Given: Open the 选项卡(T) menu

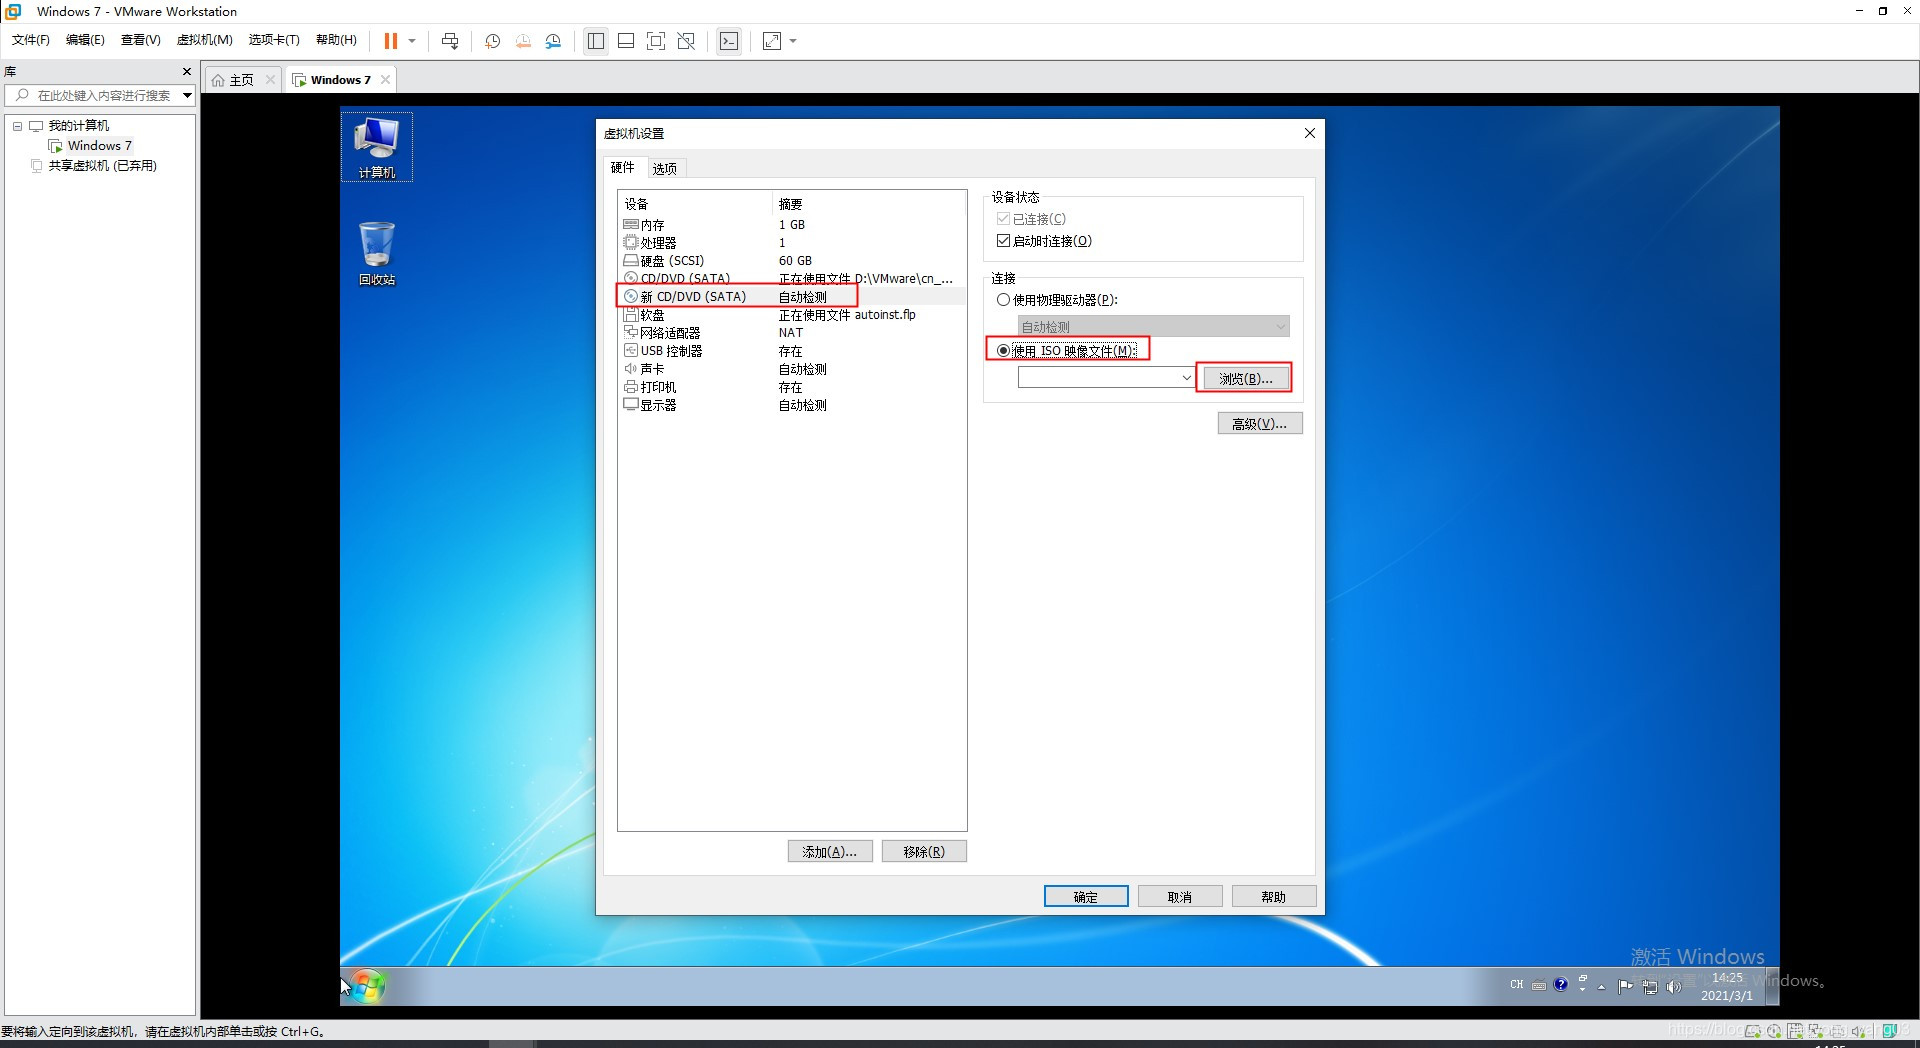Looking at the screenshot, I should [x=274, y=40].
